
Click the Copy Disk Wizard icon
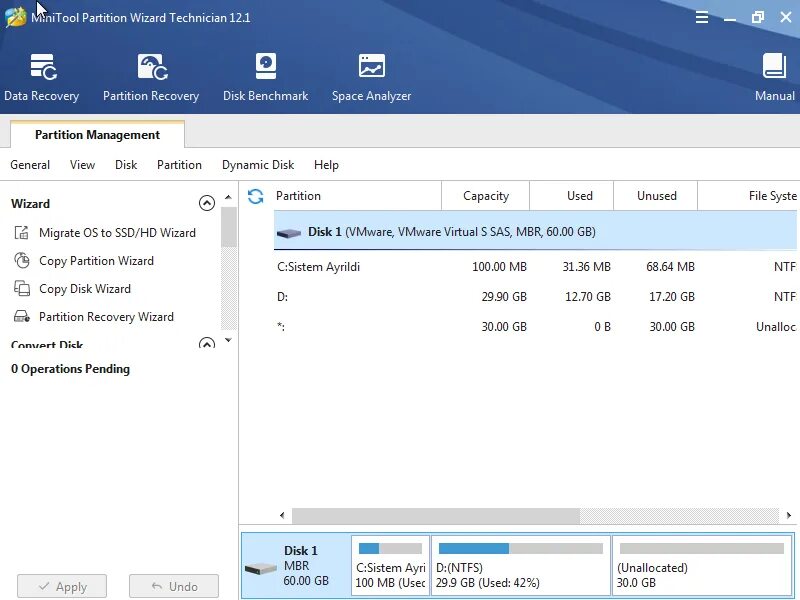pyautogui.click(x=21, y=289)
